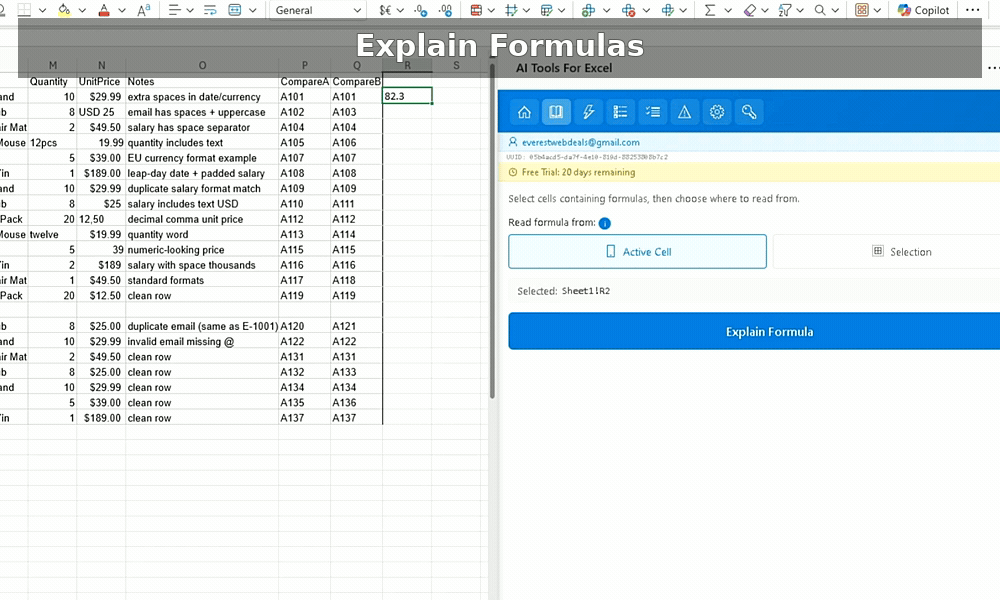1000x600 pixels.
Task: Click the book icon for Explain Formulas
Action: point(556,112)
